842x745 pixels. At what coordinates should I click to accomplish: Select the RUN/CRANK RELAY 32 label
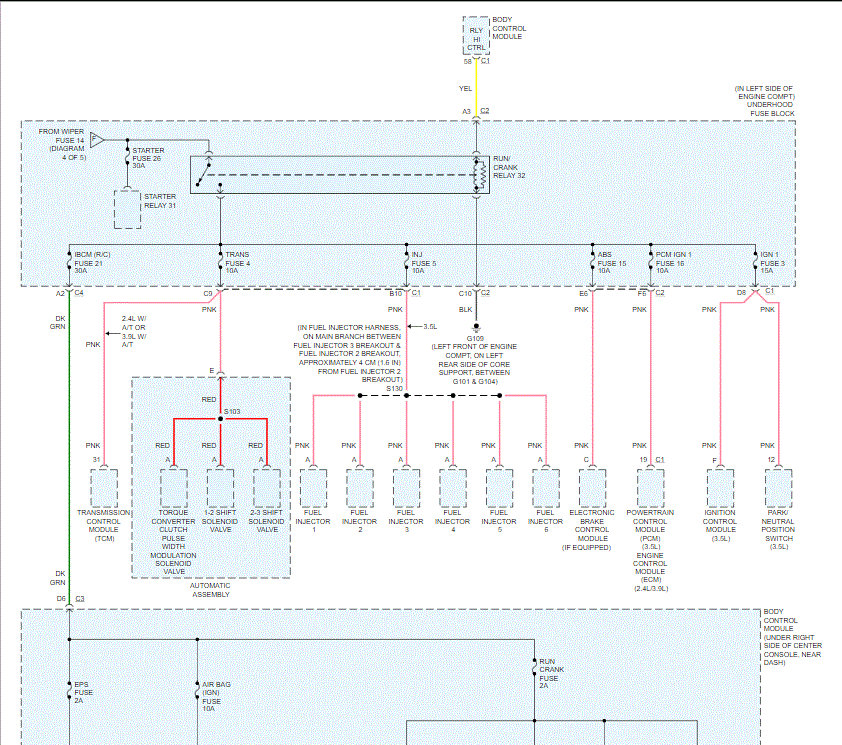click(x=509, y=167)
